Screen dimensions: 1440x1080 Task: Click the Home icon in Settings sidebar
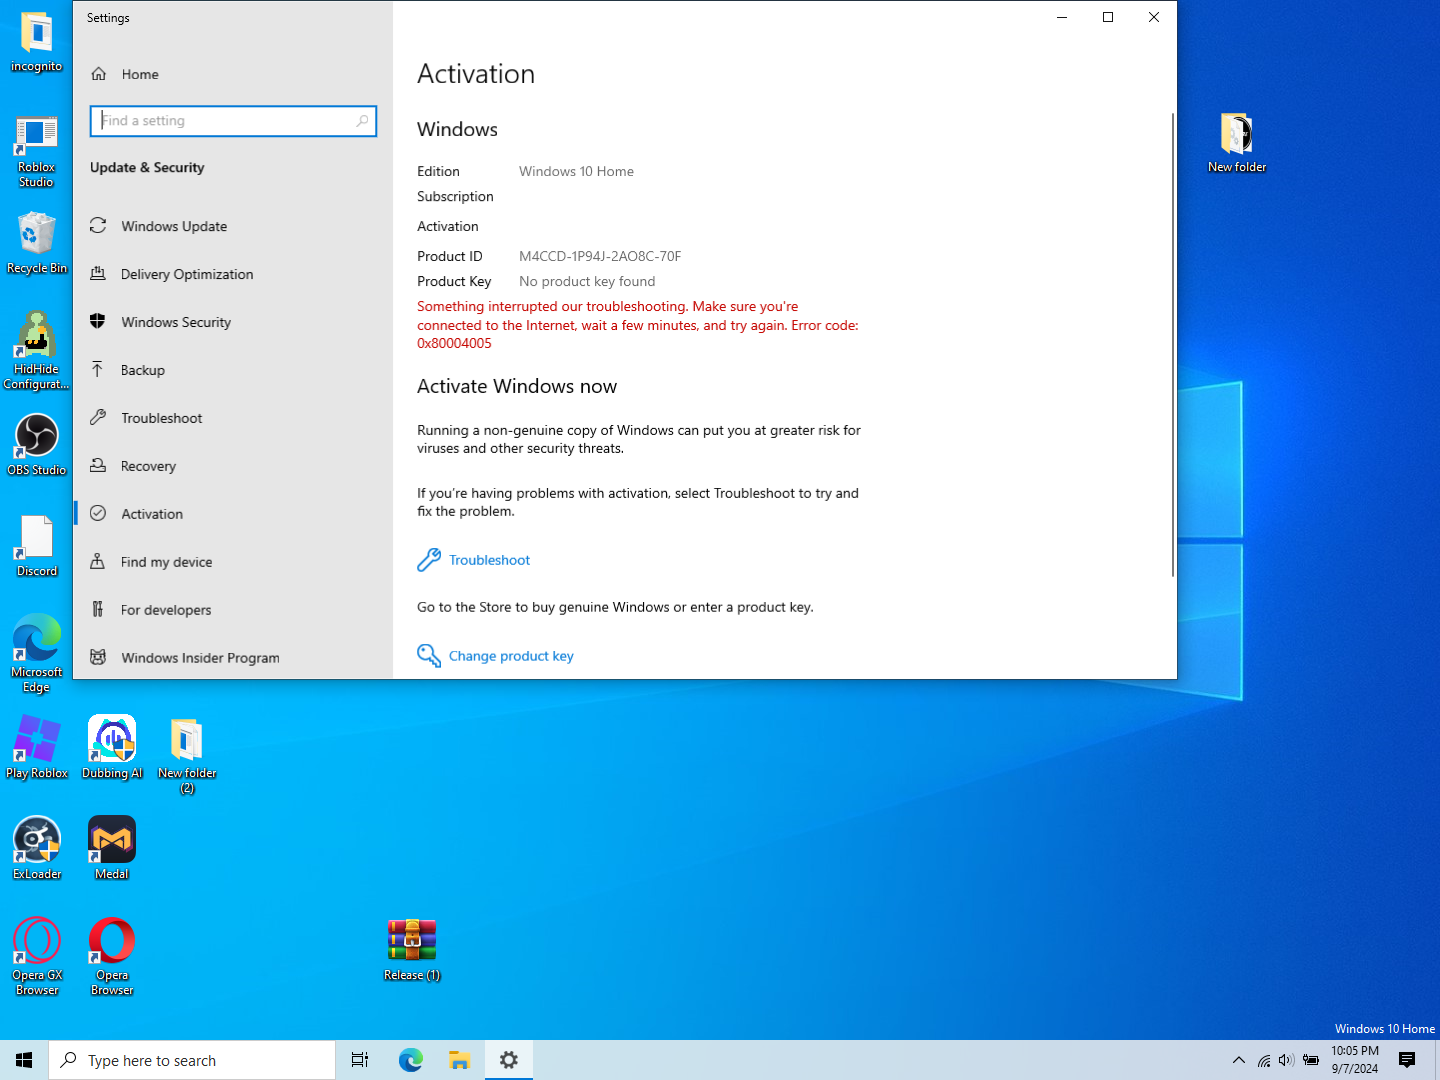pos(99,74)
